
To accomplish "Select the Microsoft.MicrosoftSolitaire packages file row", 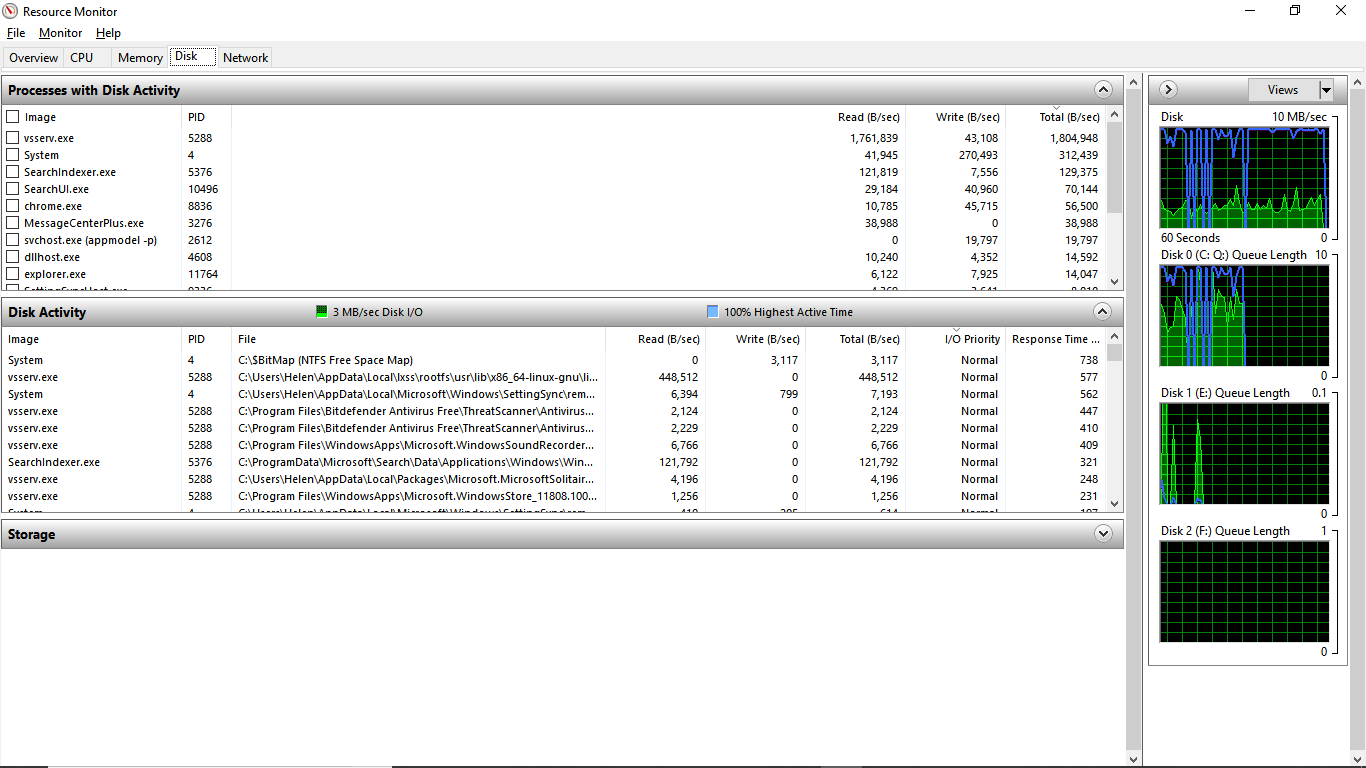I will 553,479.
